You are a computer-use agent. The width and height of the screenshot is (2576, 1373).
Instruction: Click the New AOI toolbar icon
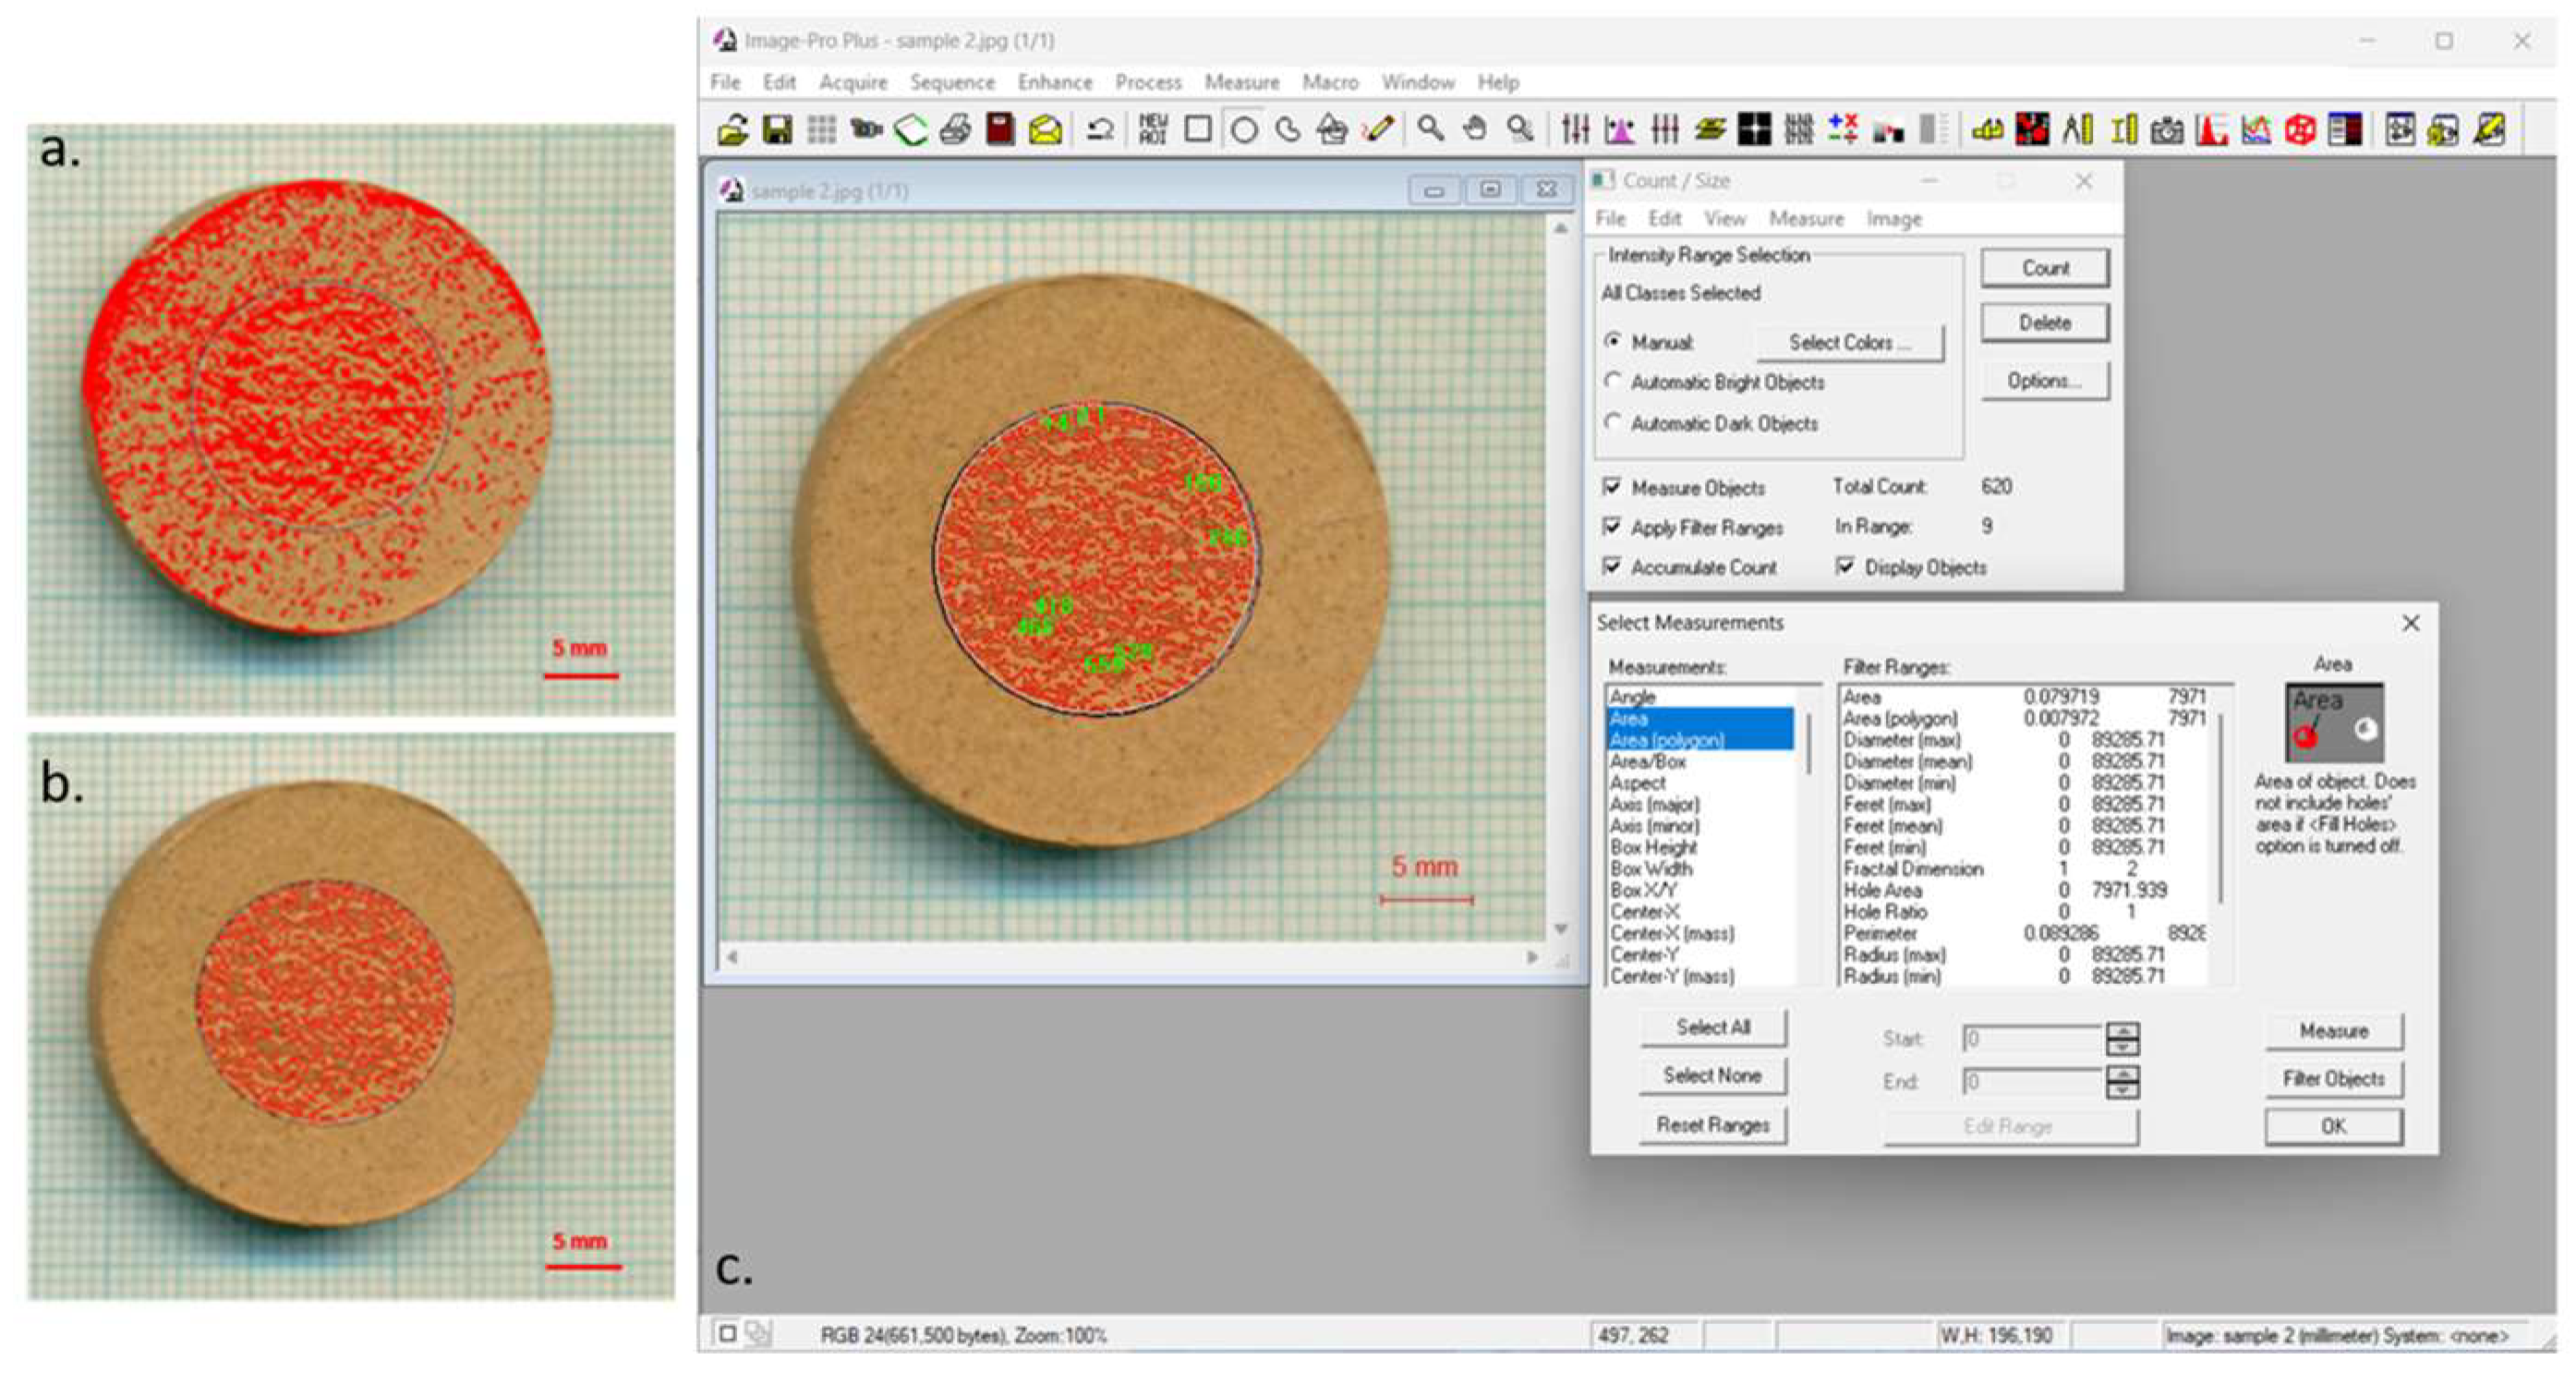pyautogui.click(x=1153, y=130)
